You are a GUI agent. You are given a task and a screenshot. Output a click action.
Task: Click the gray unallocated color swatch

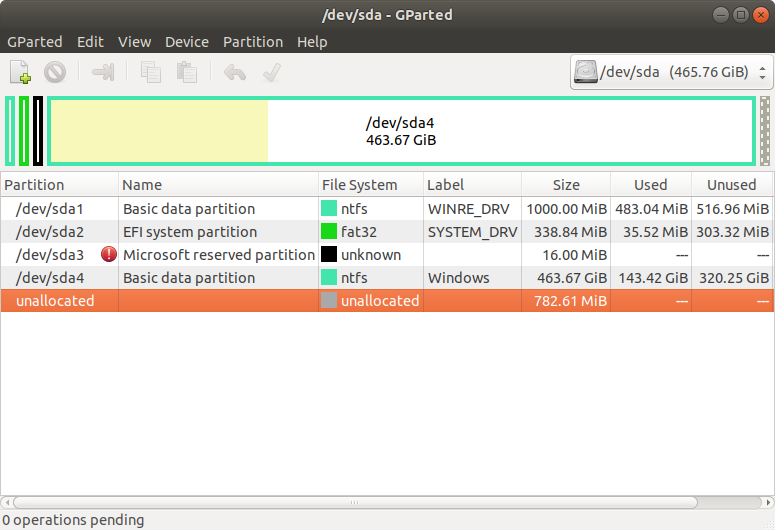click(329, 300)
